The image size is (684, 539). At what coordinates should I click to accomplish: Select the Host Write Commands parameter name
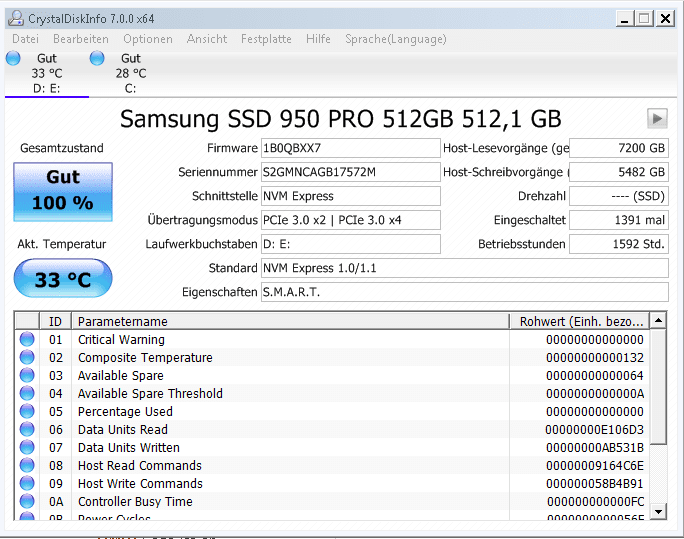tap(140, 484)
